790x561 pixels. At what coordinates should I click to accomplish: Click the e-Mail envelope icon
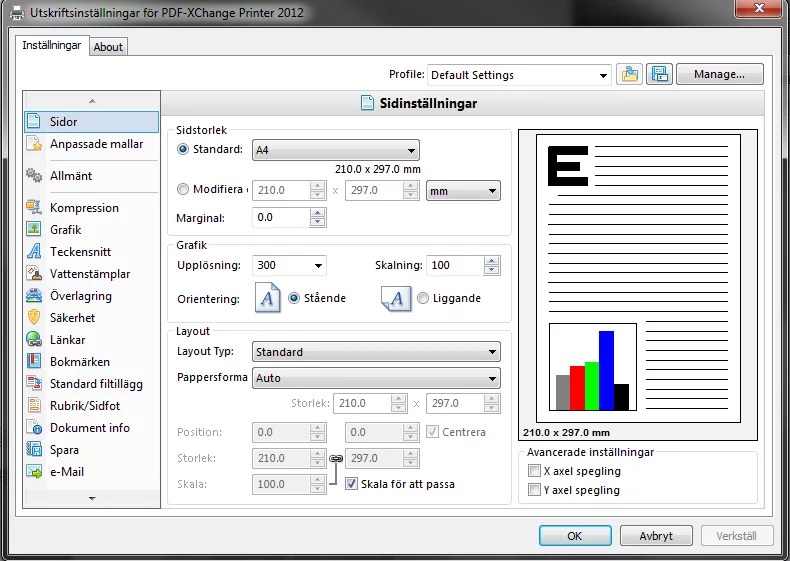[34, 471]
